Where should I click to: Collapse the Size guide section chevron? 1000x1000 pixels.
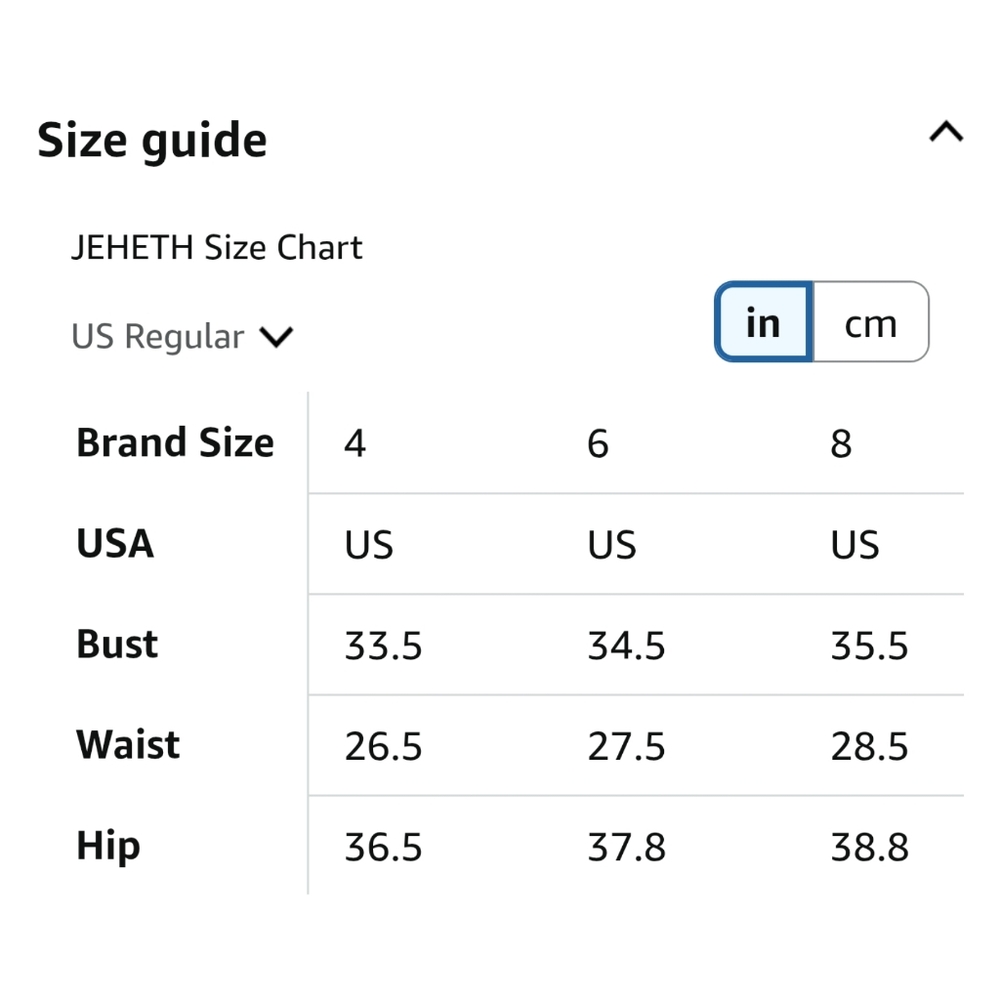(x=946, y=132)
